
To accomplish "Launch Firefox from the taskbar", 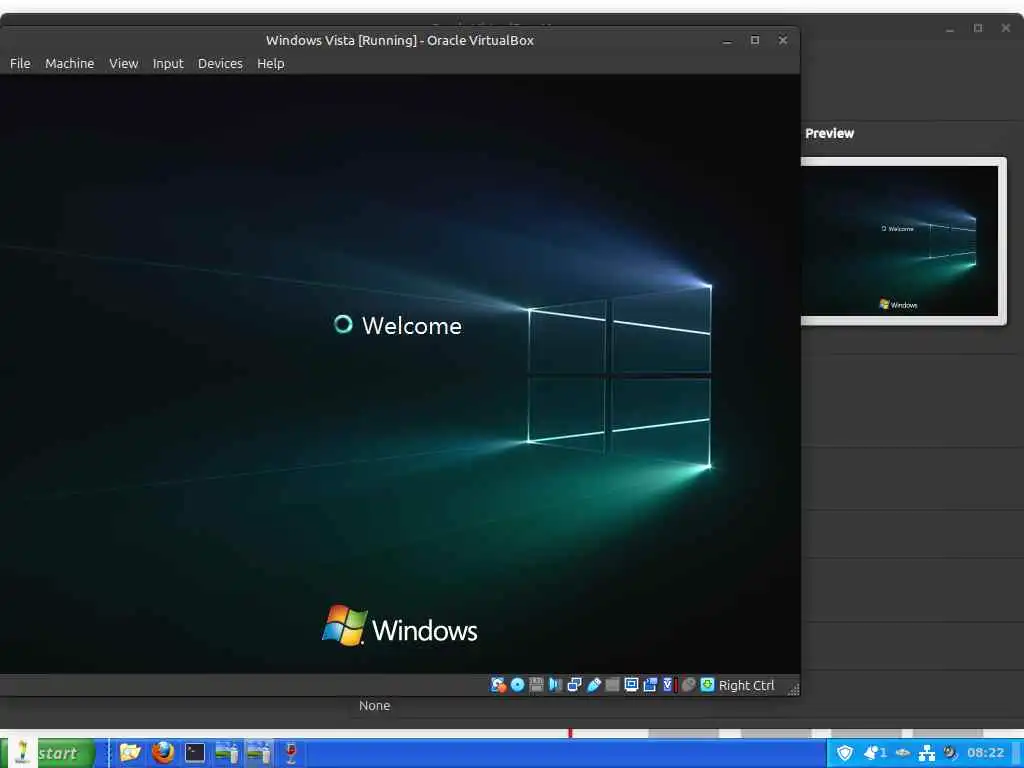I will (163, 753).
